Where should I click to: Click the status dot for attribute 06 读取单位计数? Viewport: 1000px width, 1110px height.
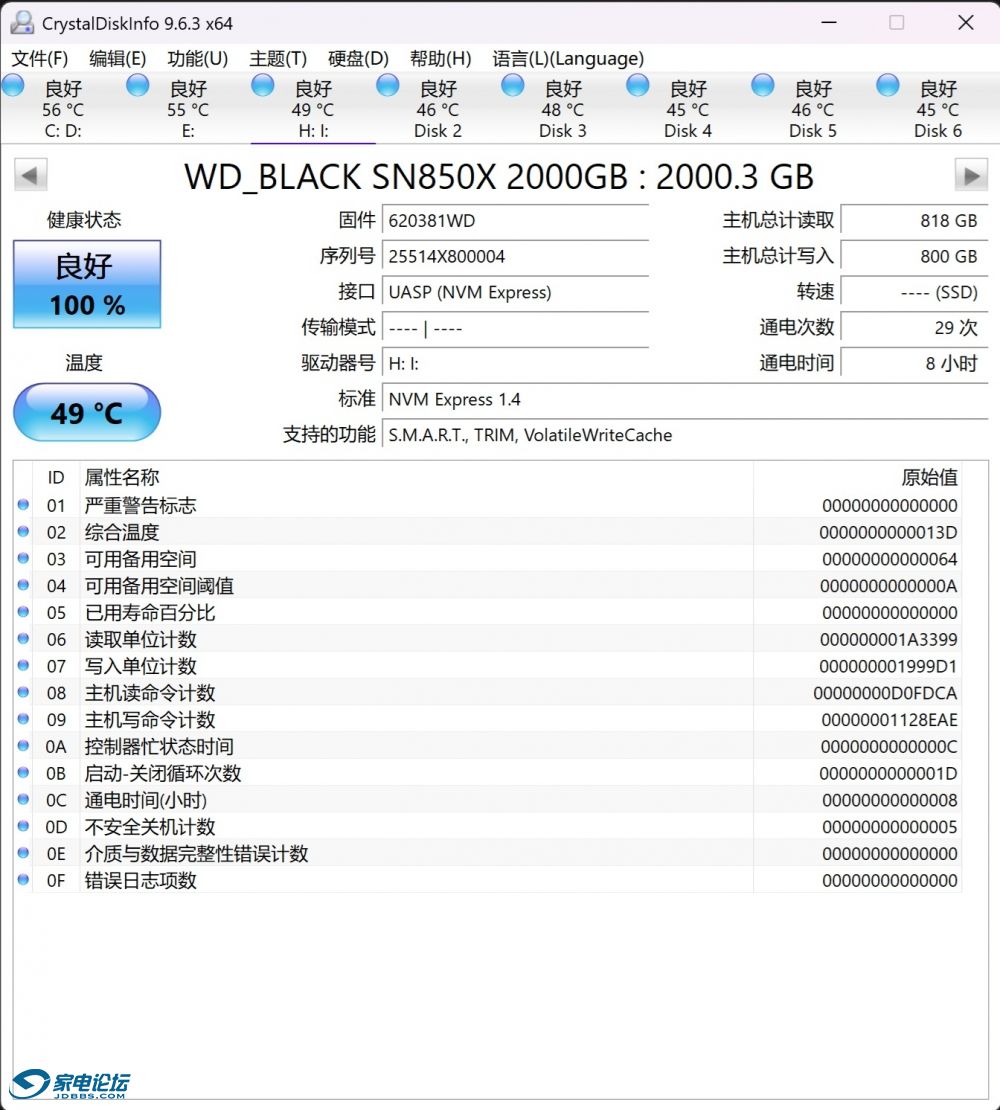click(x=23, y=639)
